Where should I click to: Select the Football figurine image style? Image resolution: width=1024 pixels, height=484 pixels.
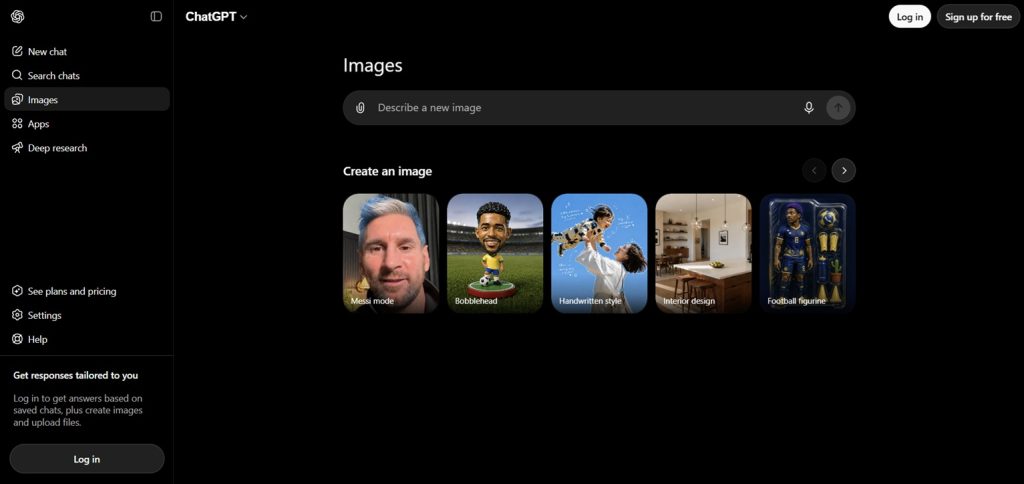(808, 253)
